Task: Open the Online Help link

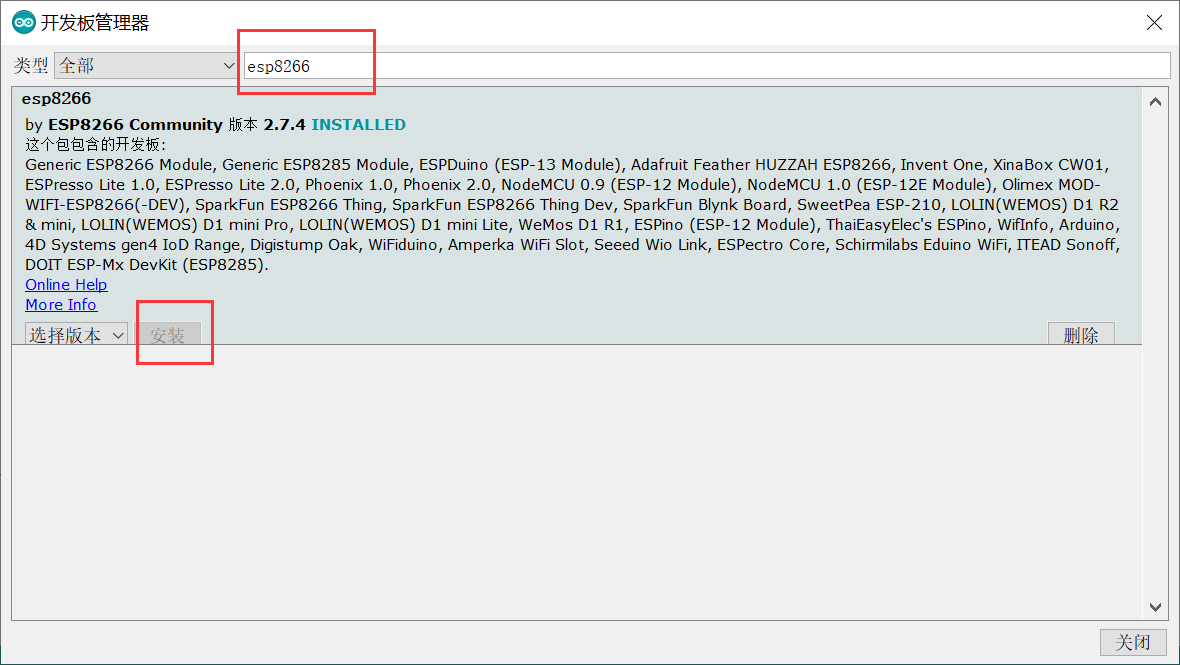Action: (66, 284)
